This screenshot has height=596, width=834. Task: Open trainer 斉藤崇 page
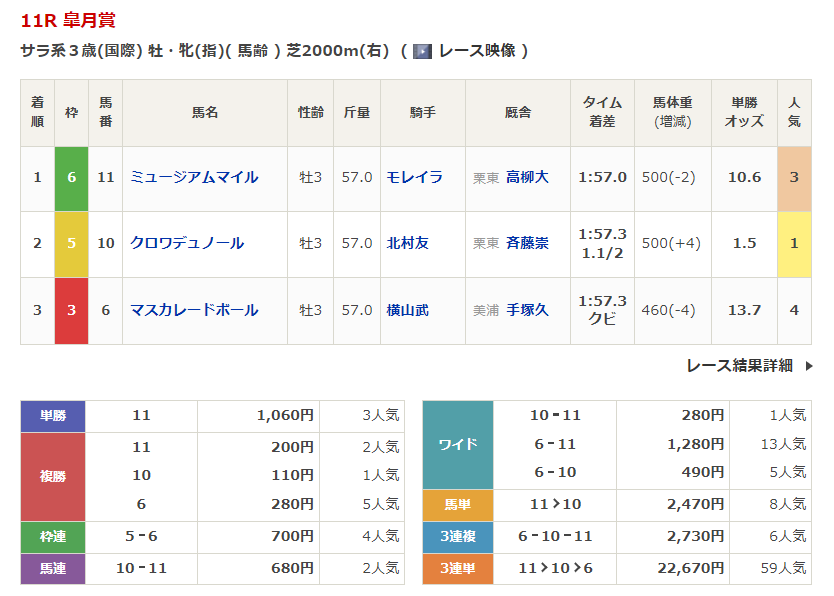527,243
